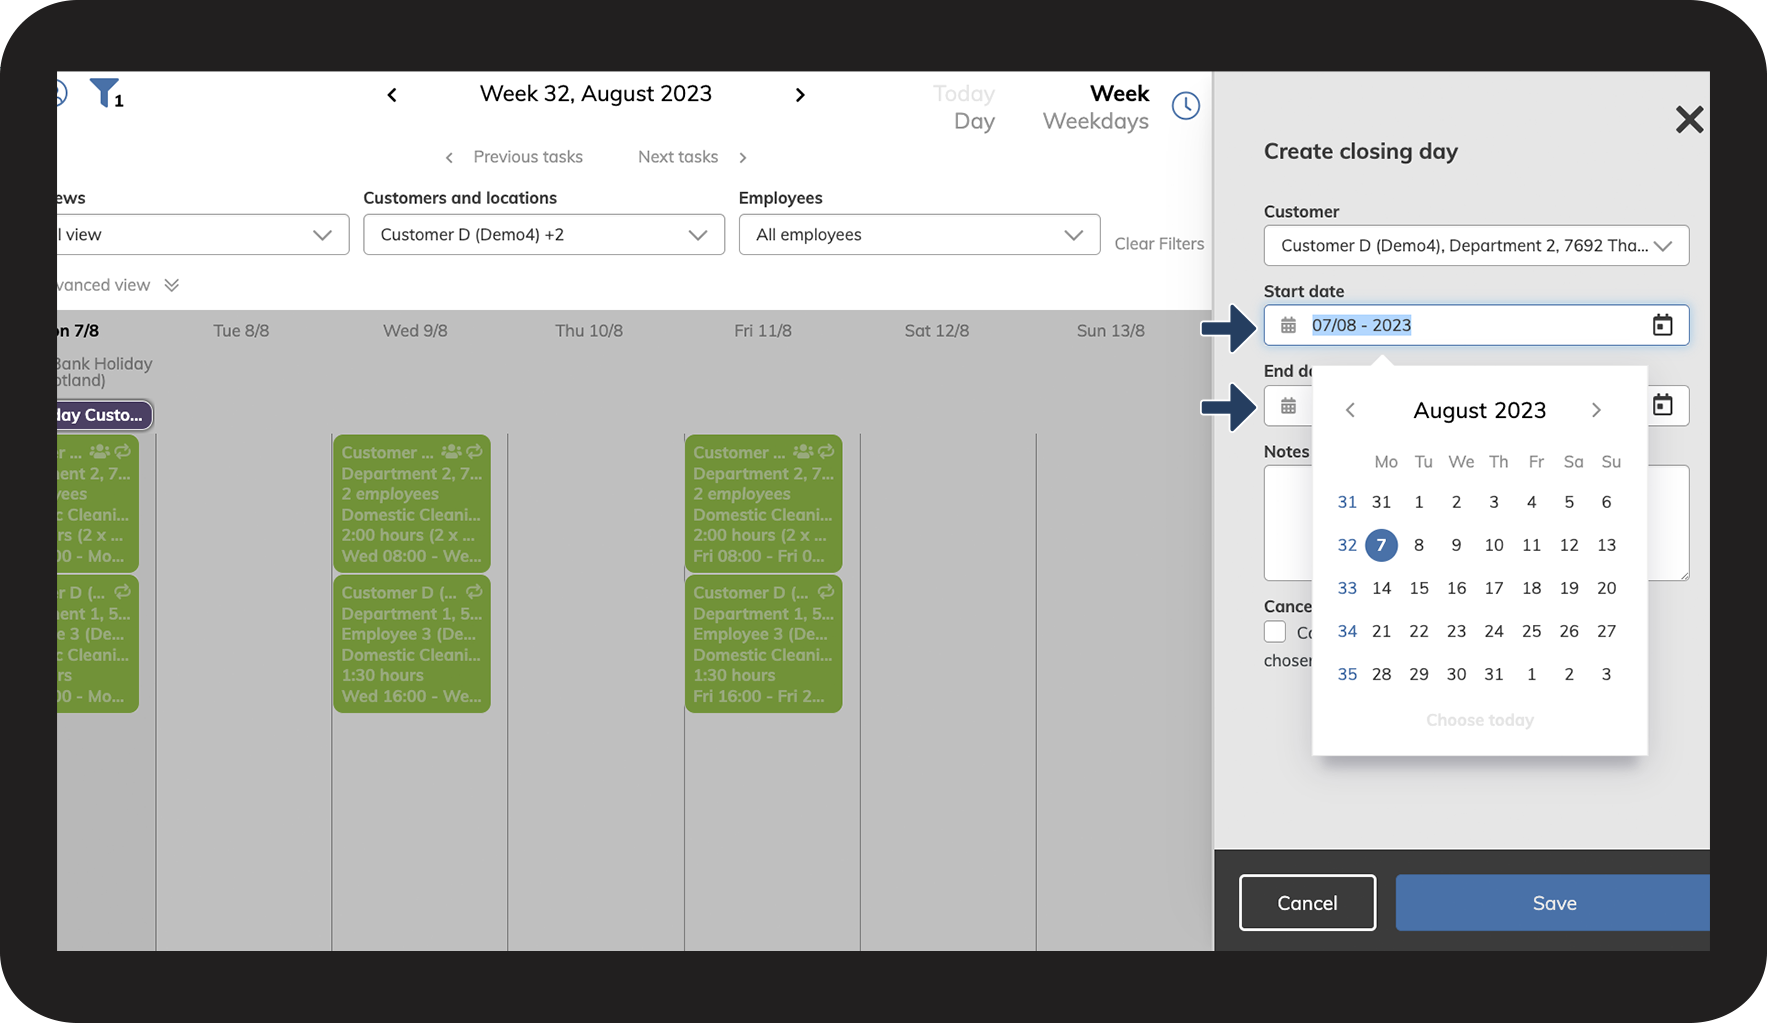Switch to Weekdays view
This screenshot has height=1023, width=1767.
(1096, 121)
